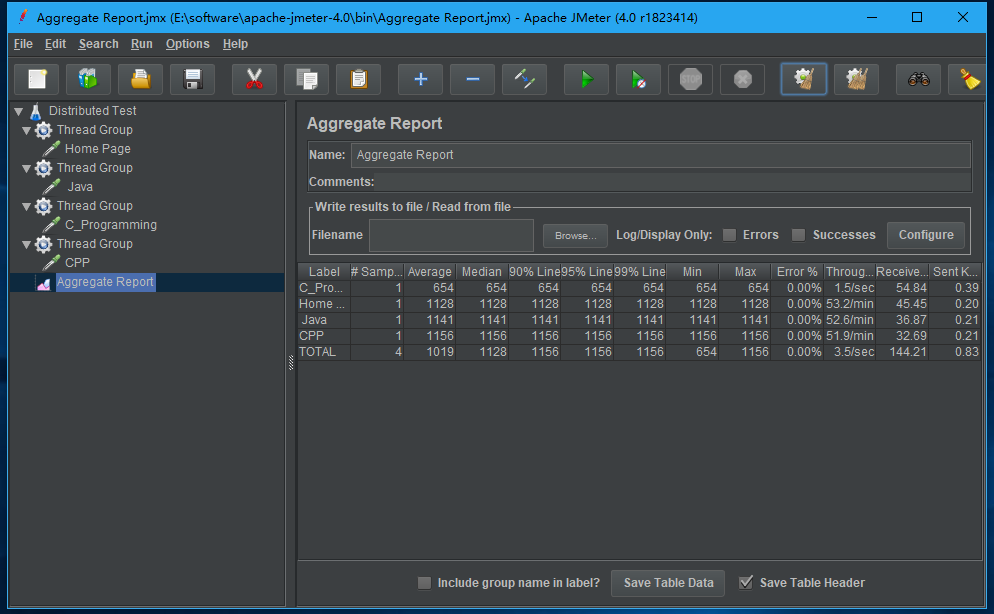Collapse the Thread Group containing CPP
Viewport: 994px width, 614px height.
(x=27, y=245)
